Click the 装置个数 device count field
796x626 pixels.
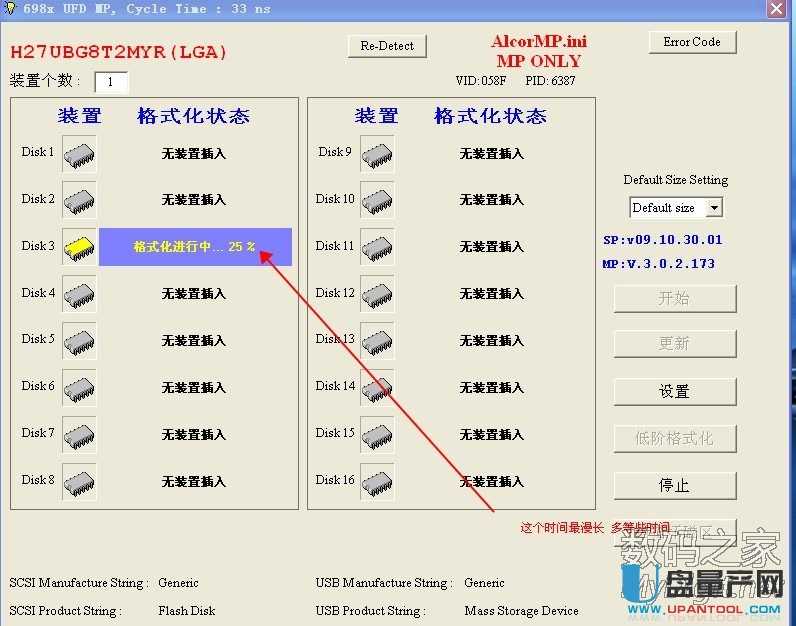click(x=111, y=82)
